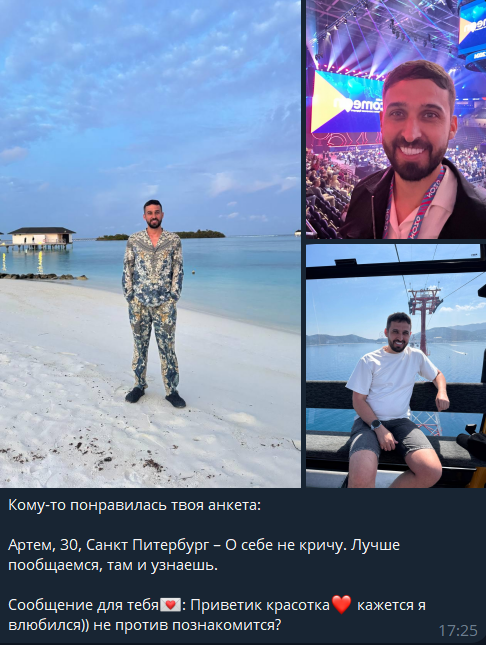Click the red cable car tower

pyautogui.click(x=424, y=318)
